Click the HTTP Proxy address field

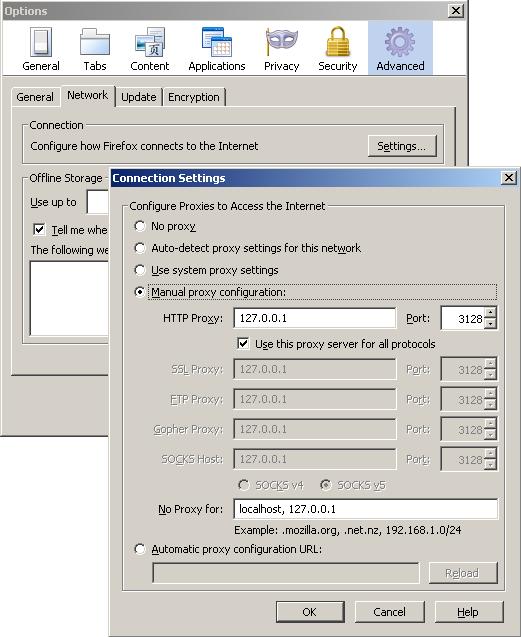315,318
